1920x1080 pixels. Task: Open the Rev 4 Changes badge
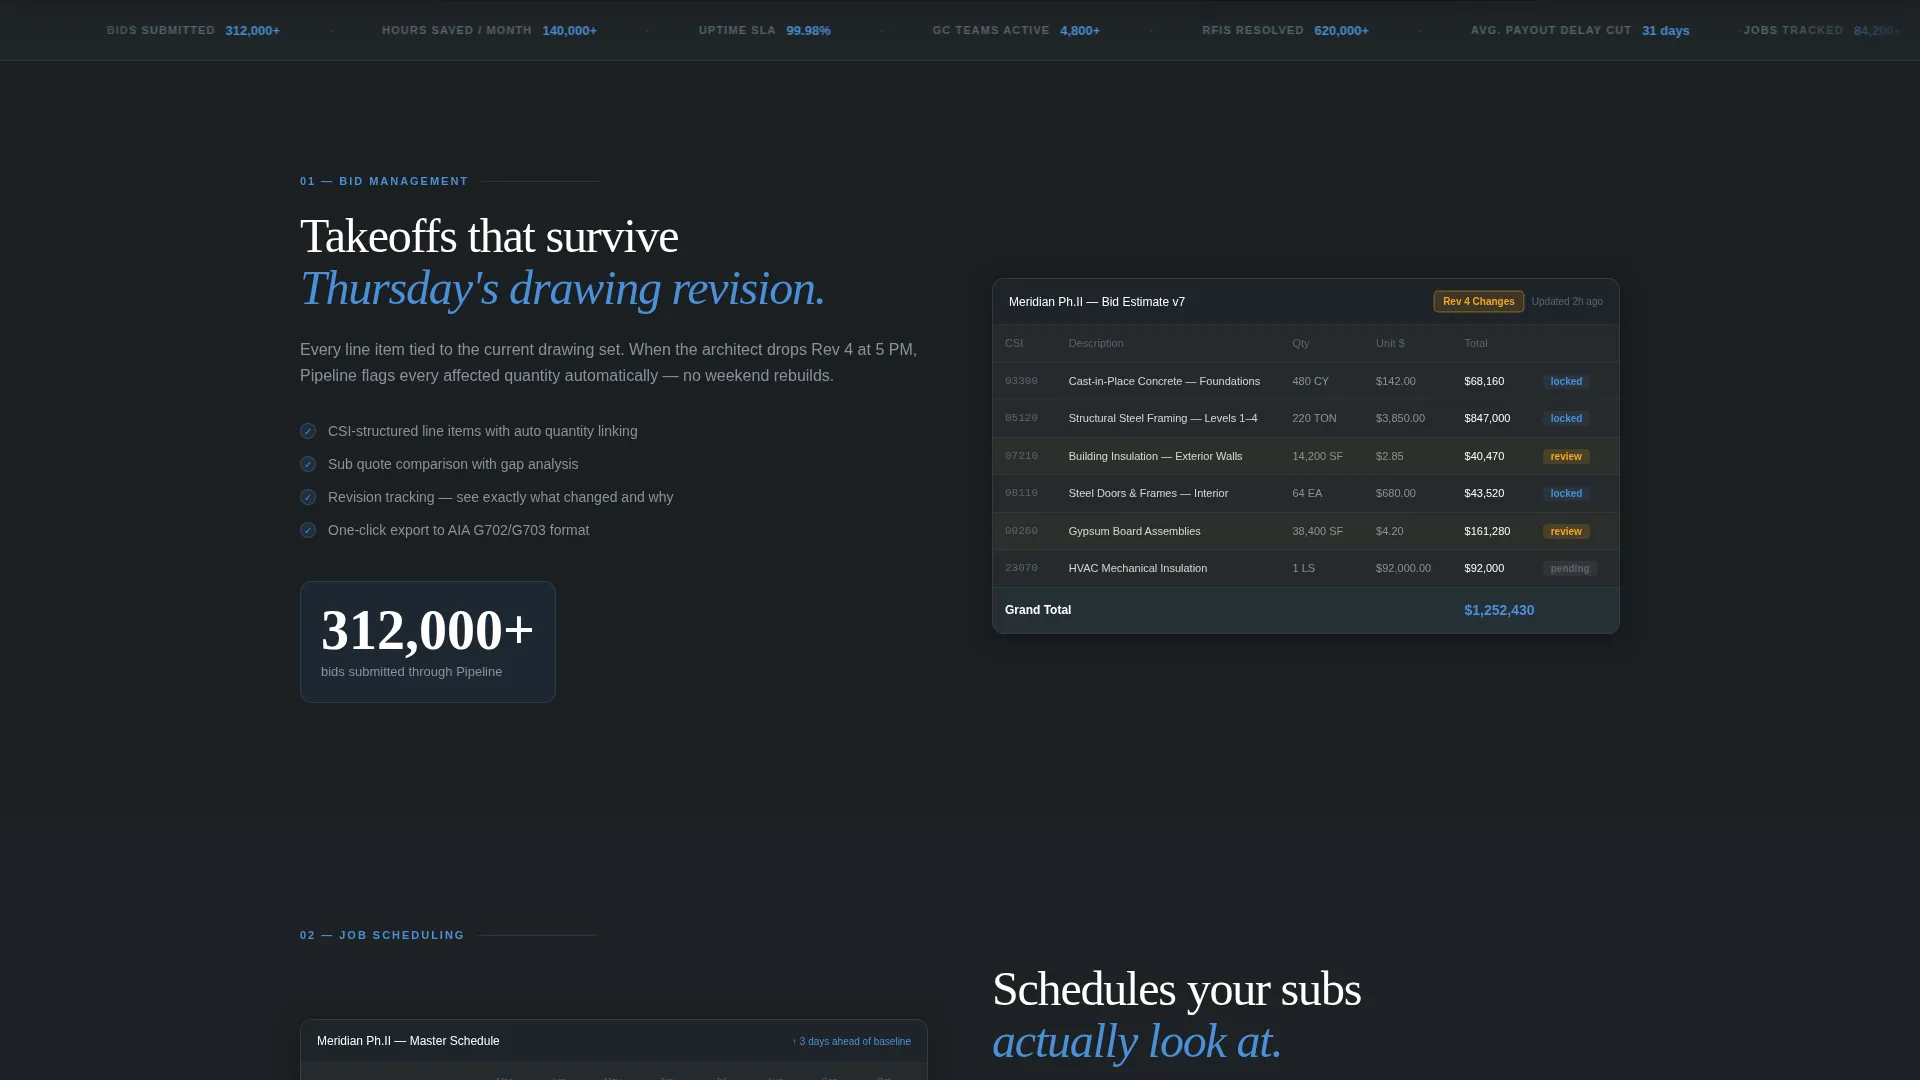coord(1478,301)
